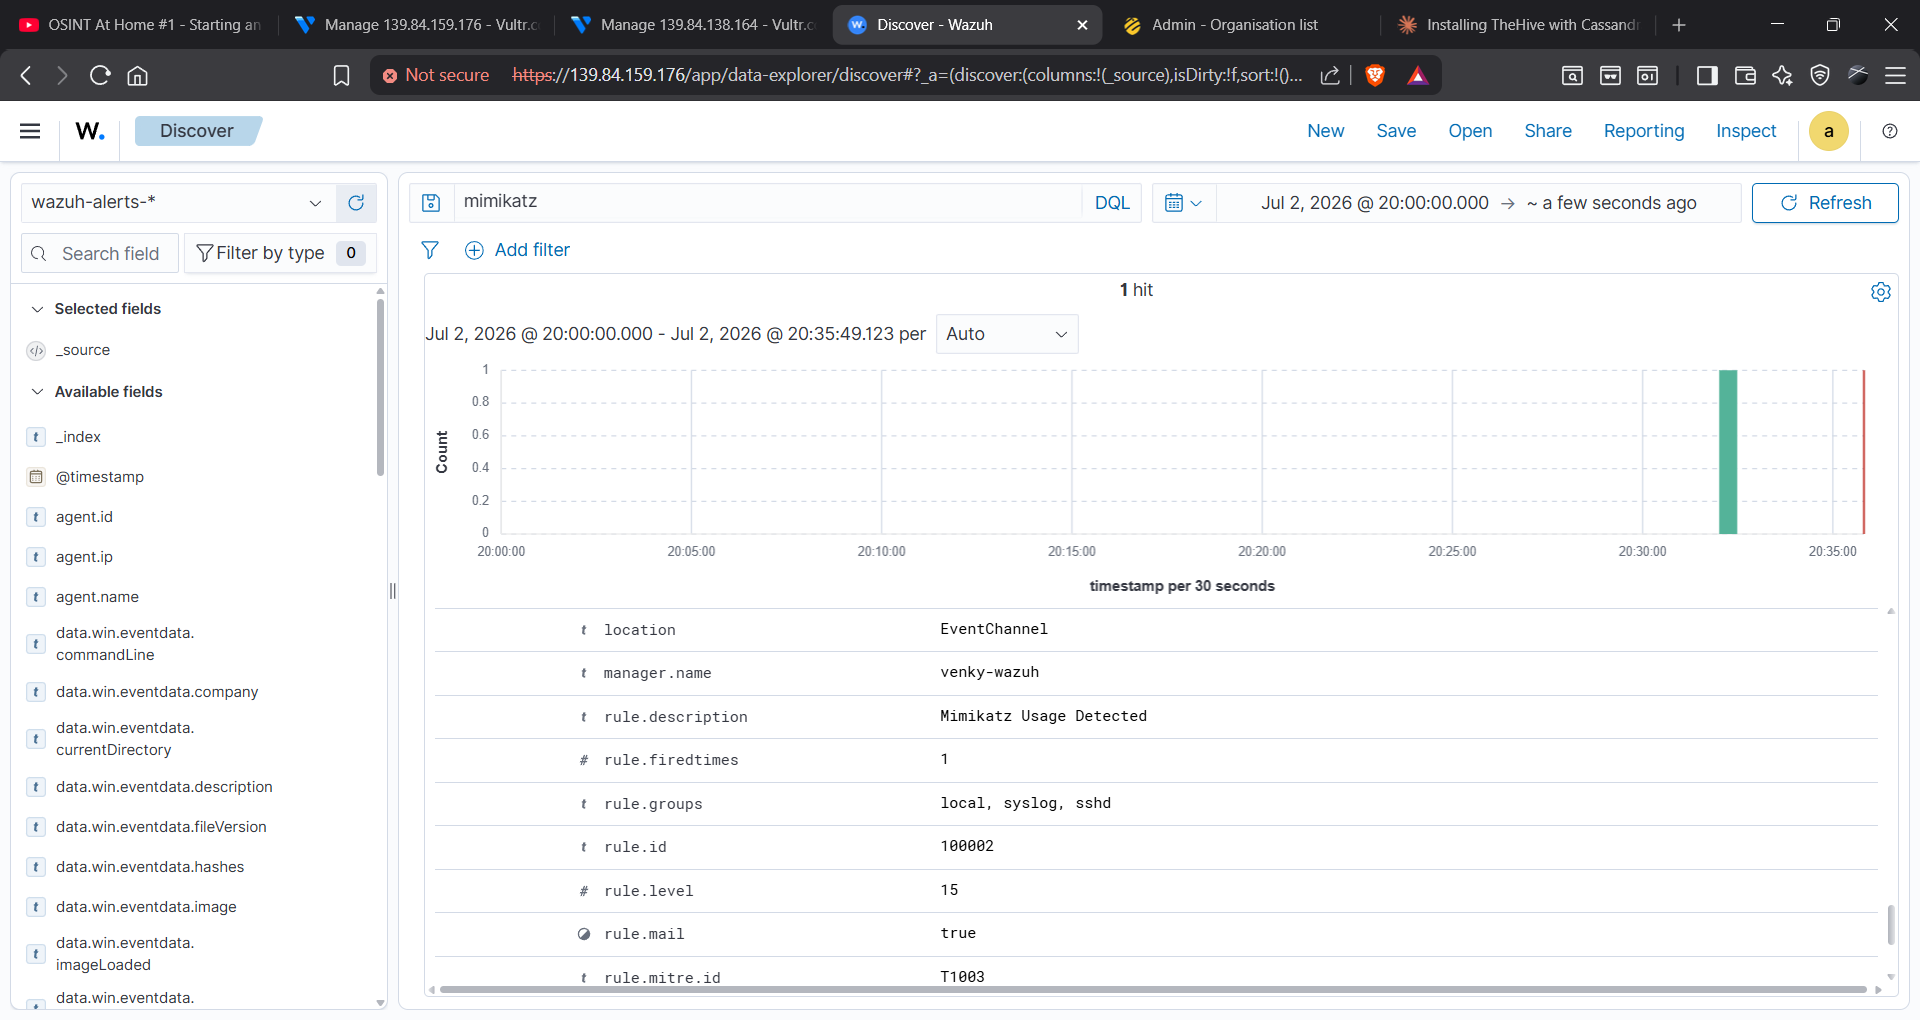The width and height of the screenshot is (1920, 1020).
Task: Toggle the browser sidebar panel
Action: (x=1707, y=75)
